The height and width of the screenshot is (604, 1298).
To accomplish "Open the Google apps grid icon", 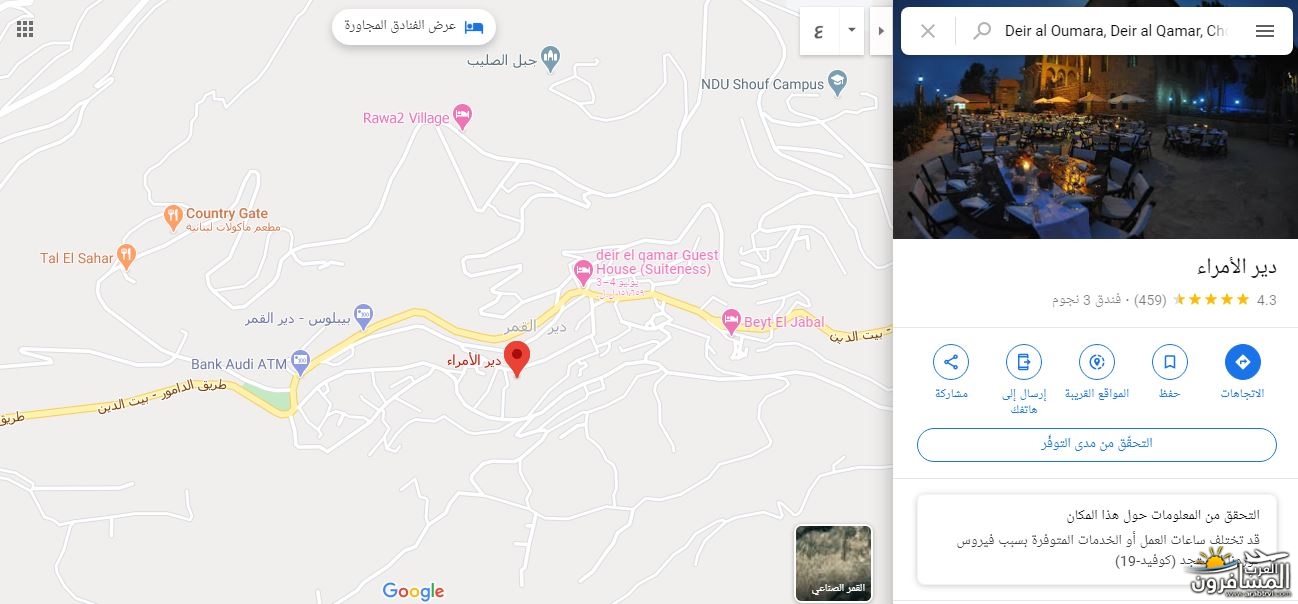I will [25, 29].
